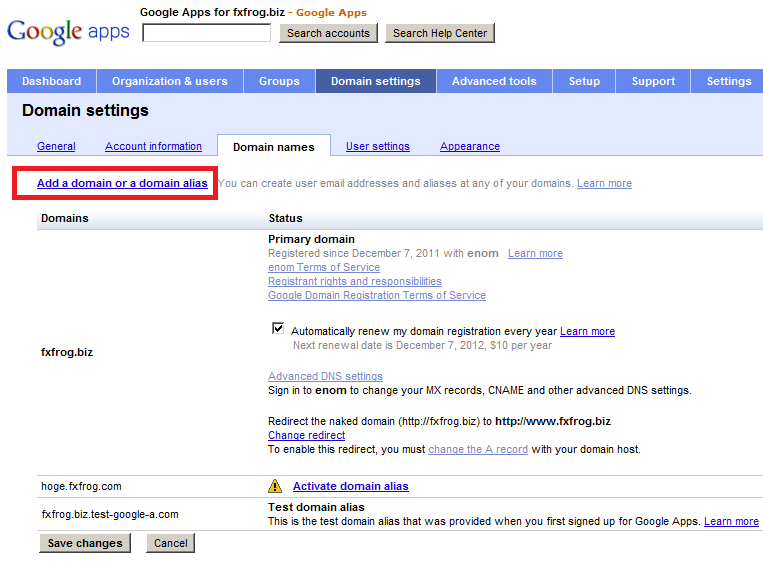Focus the account search text field
Image resolution: width=763 pixels, height=571 pixels.
[207, 33]
